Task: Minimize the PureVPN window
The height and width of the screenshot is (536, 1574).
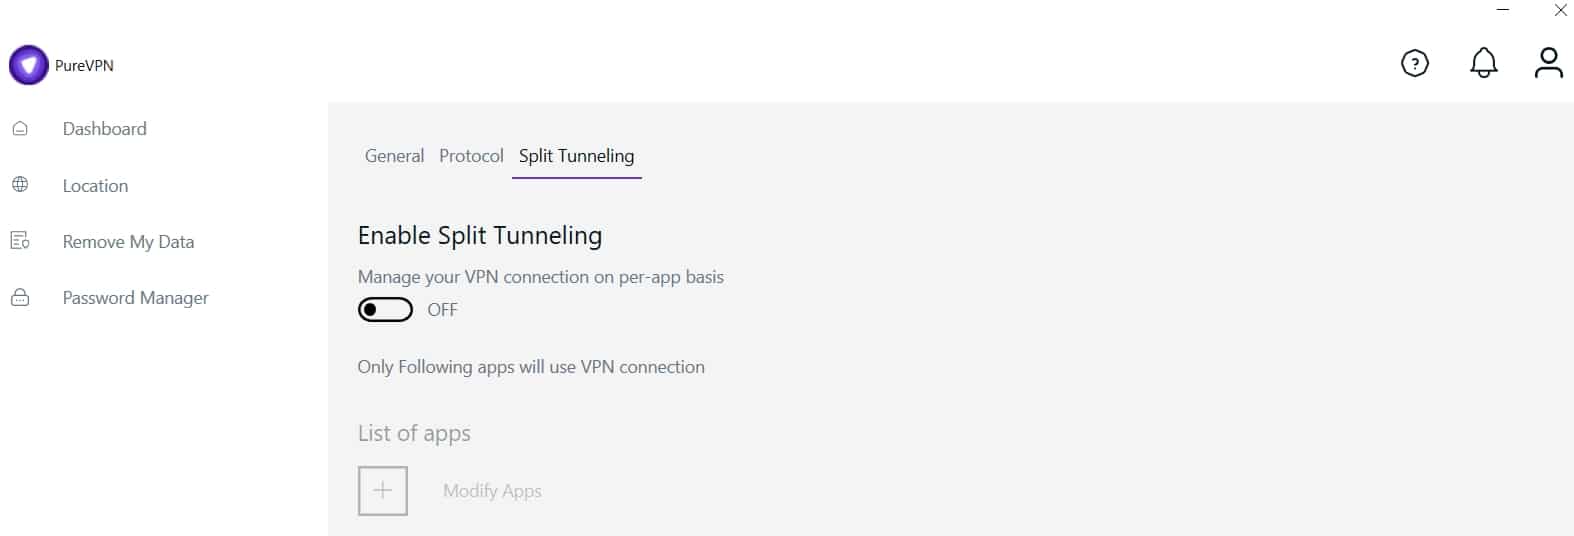Action: tap(1503, 10)
